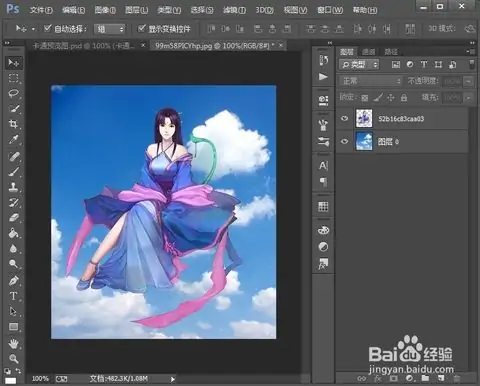Toggle lock position icon
480x386 pixels.
point(391,98)
